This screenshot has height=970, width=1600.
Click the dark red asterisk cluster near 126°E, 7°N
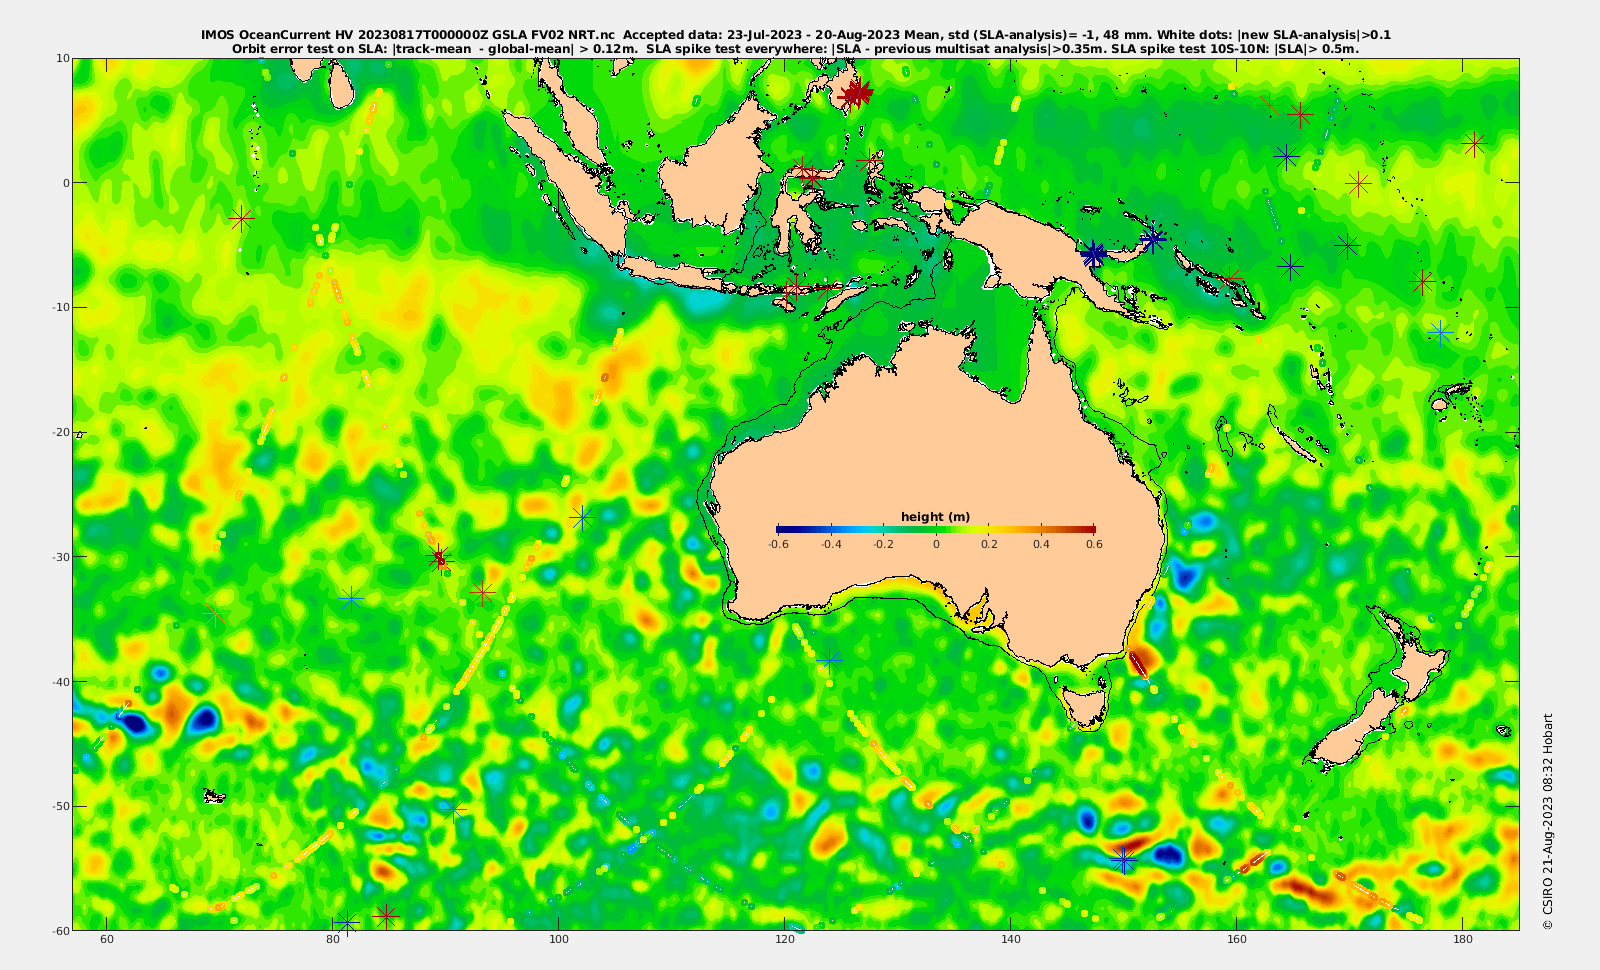[856, 94]
